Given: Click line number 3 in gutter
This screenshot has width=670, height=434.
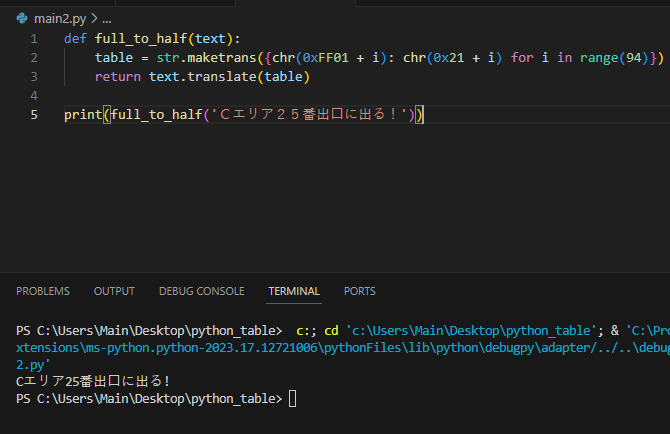Looking at the screenshot, I should tap(34, 76).
